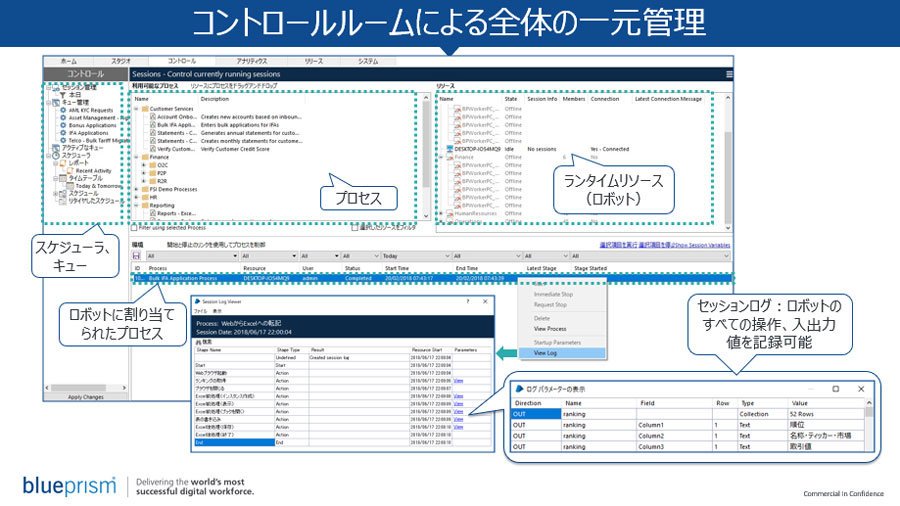Click the Apply Changes button
The image size is (900, 506).
pyautogui.click(x=86, y=396)
